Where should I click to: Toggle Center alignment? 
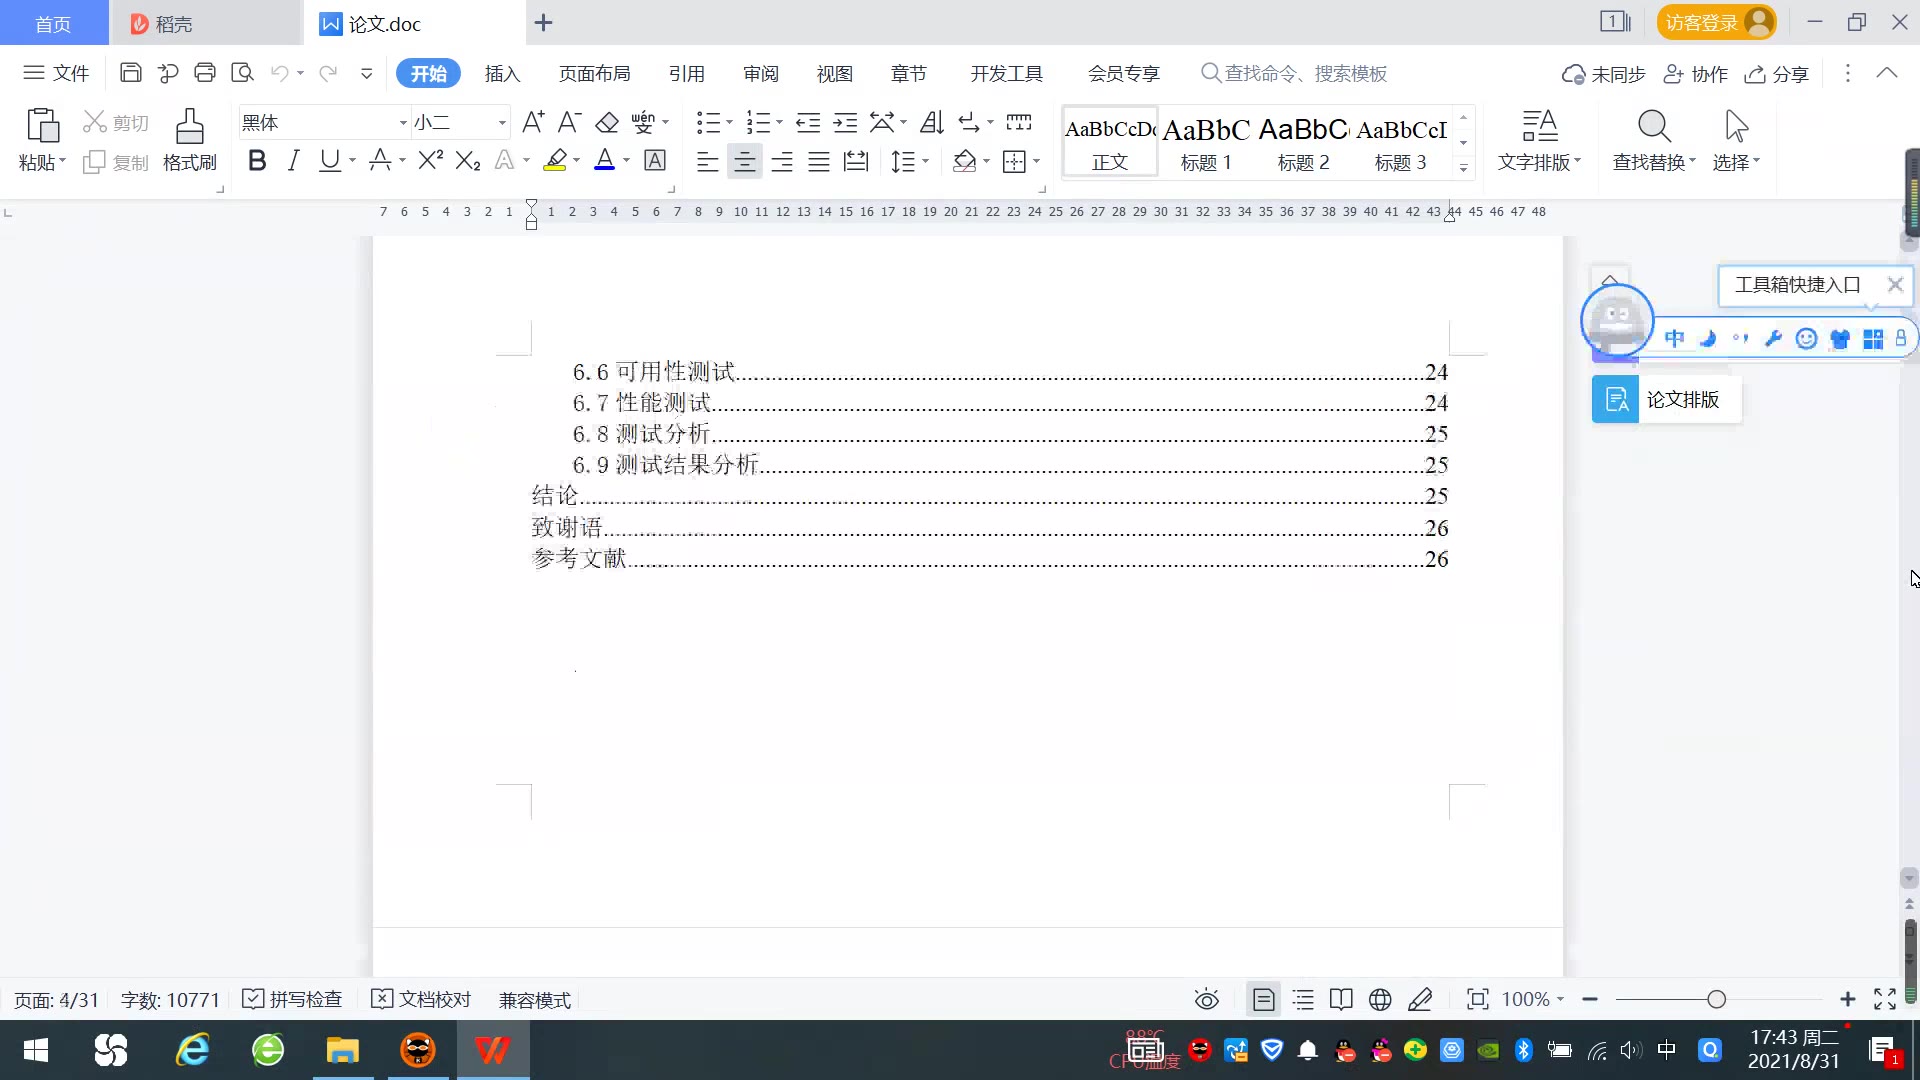pos(744,161)
